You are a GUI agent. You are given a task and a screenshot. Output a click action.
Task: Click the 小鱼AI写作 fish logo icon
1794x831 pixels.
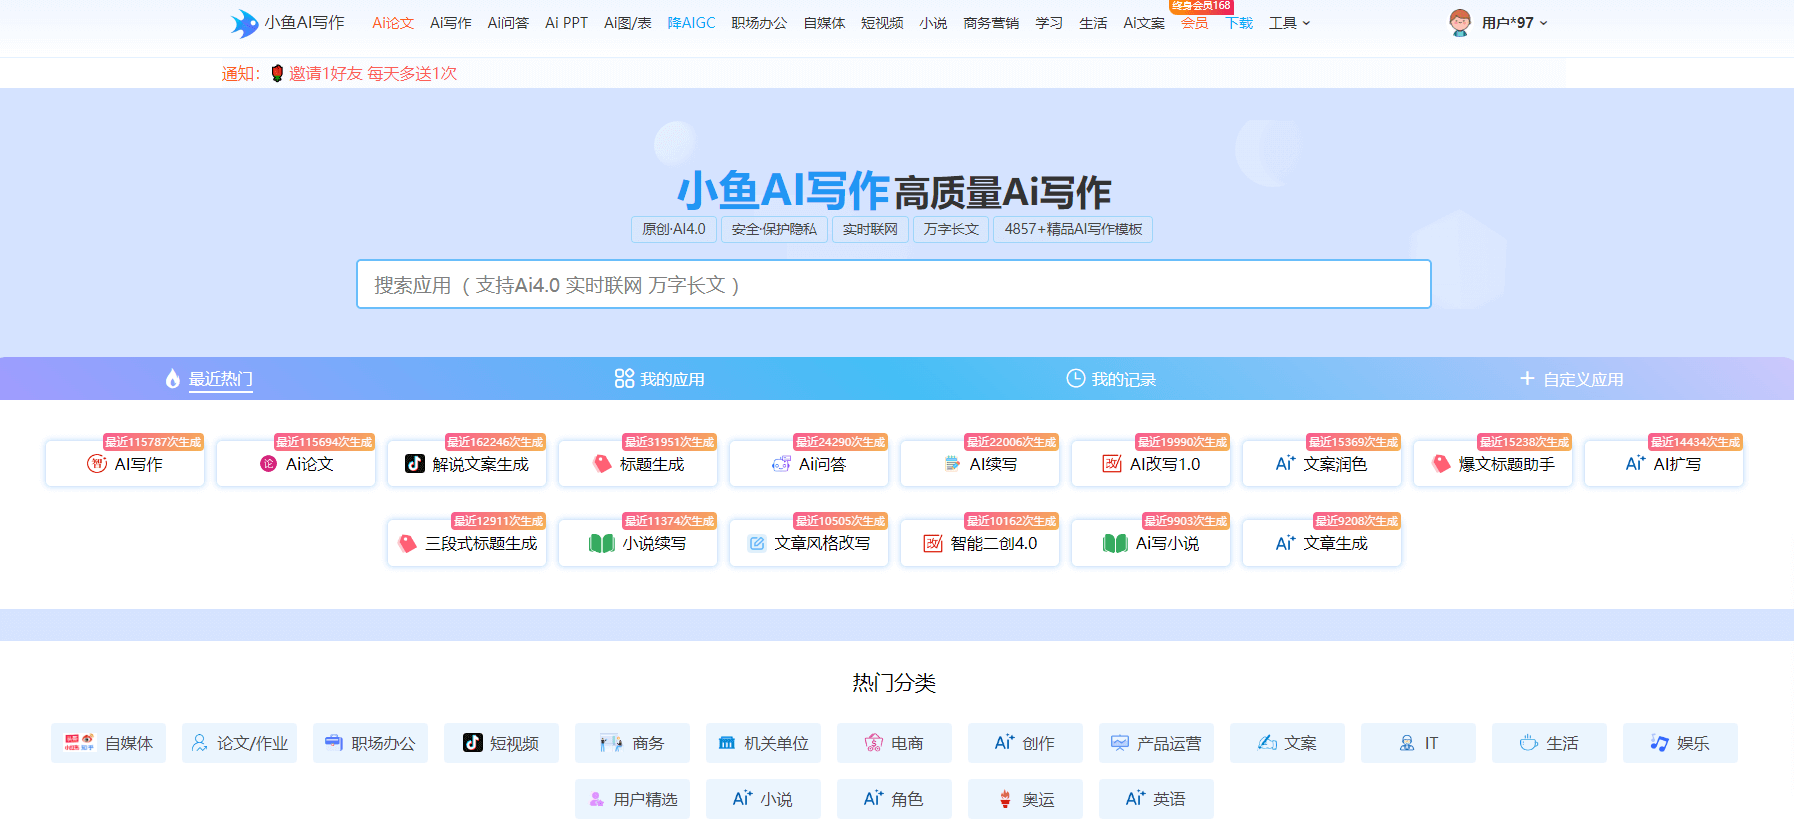point(244,23)
